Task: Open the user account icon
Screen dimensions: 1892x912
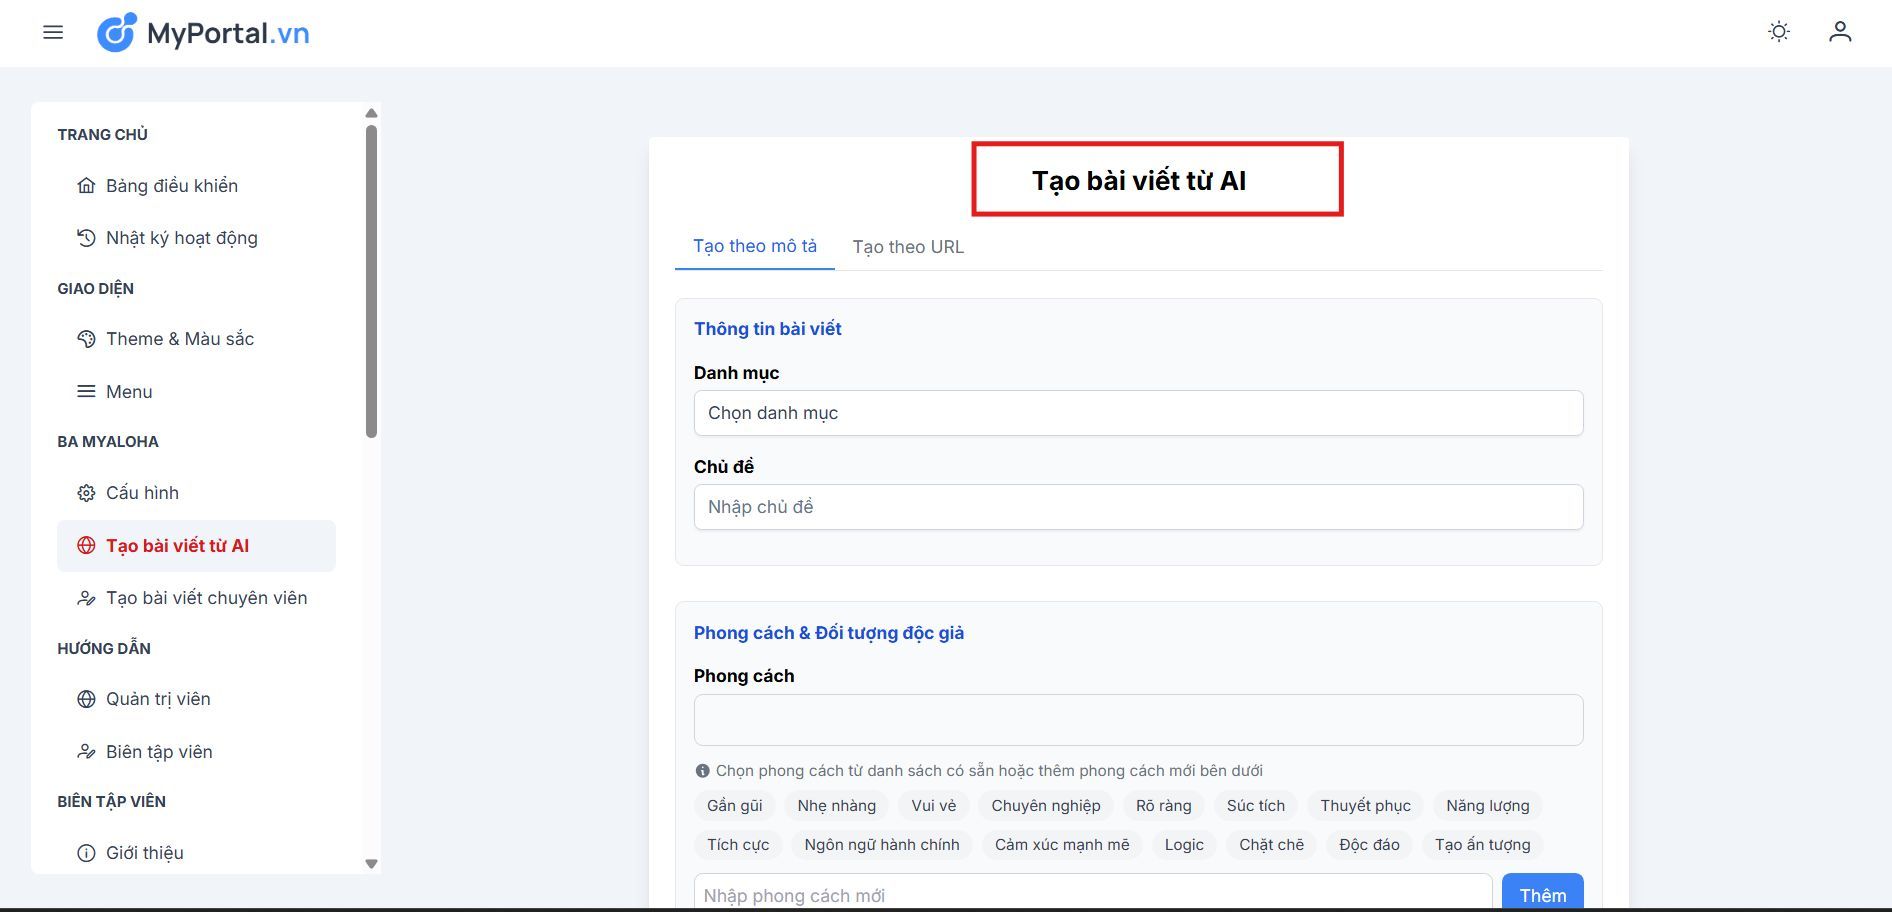Action: 1839,32
